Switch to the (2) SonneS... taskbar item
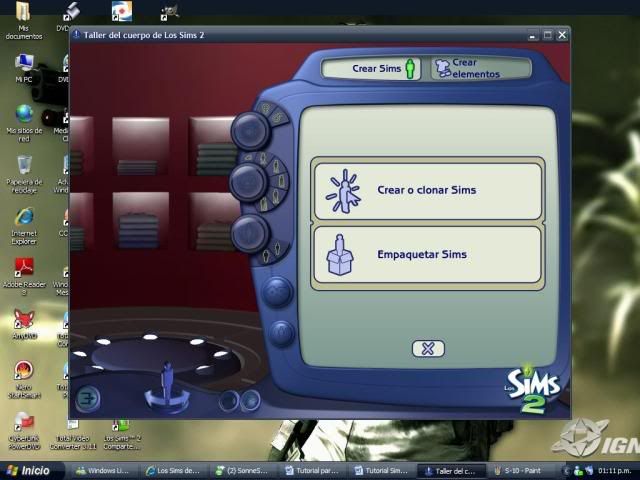 (244, 471)
